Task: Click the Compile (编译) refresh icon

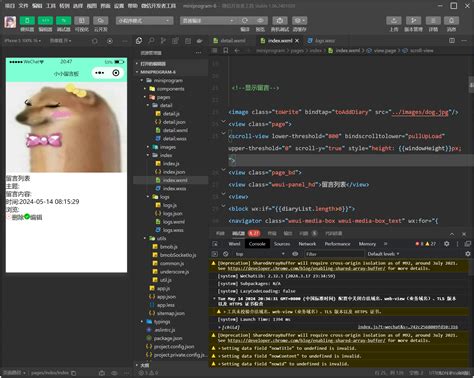Action: tap(245, 21)
